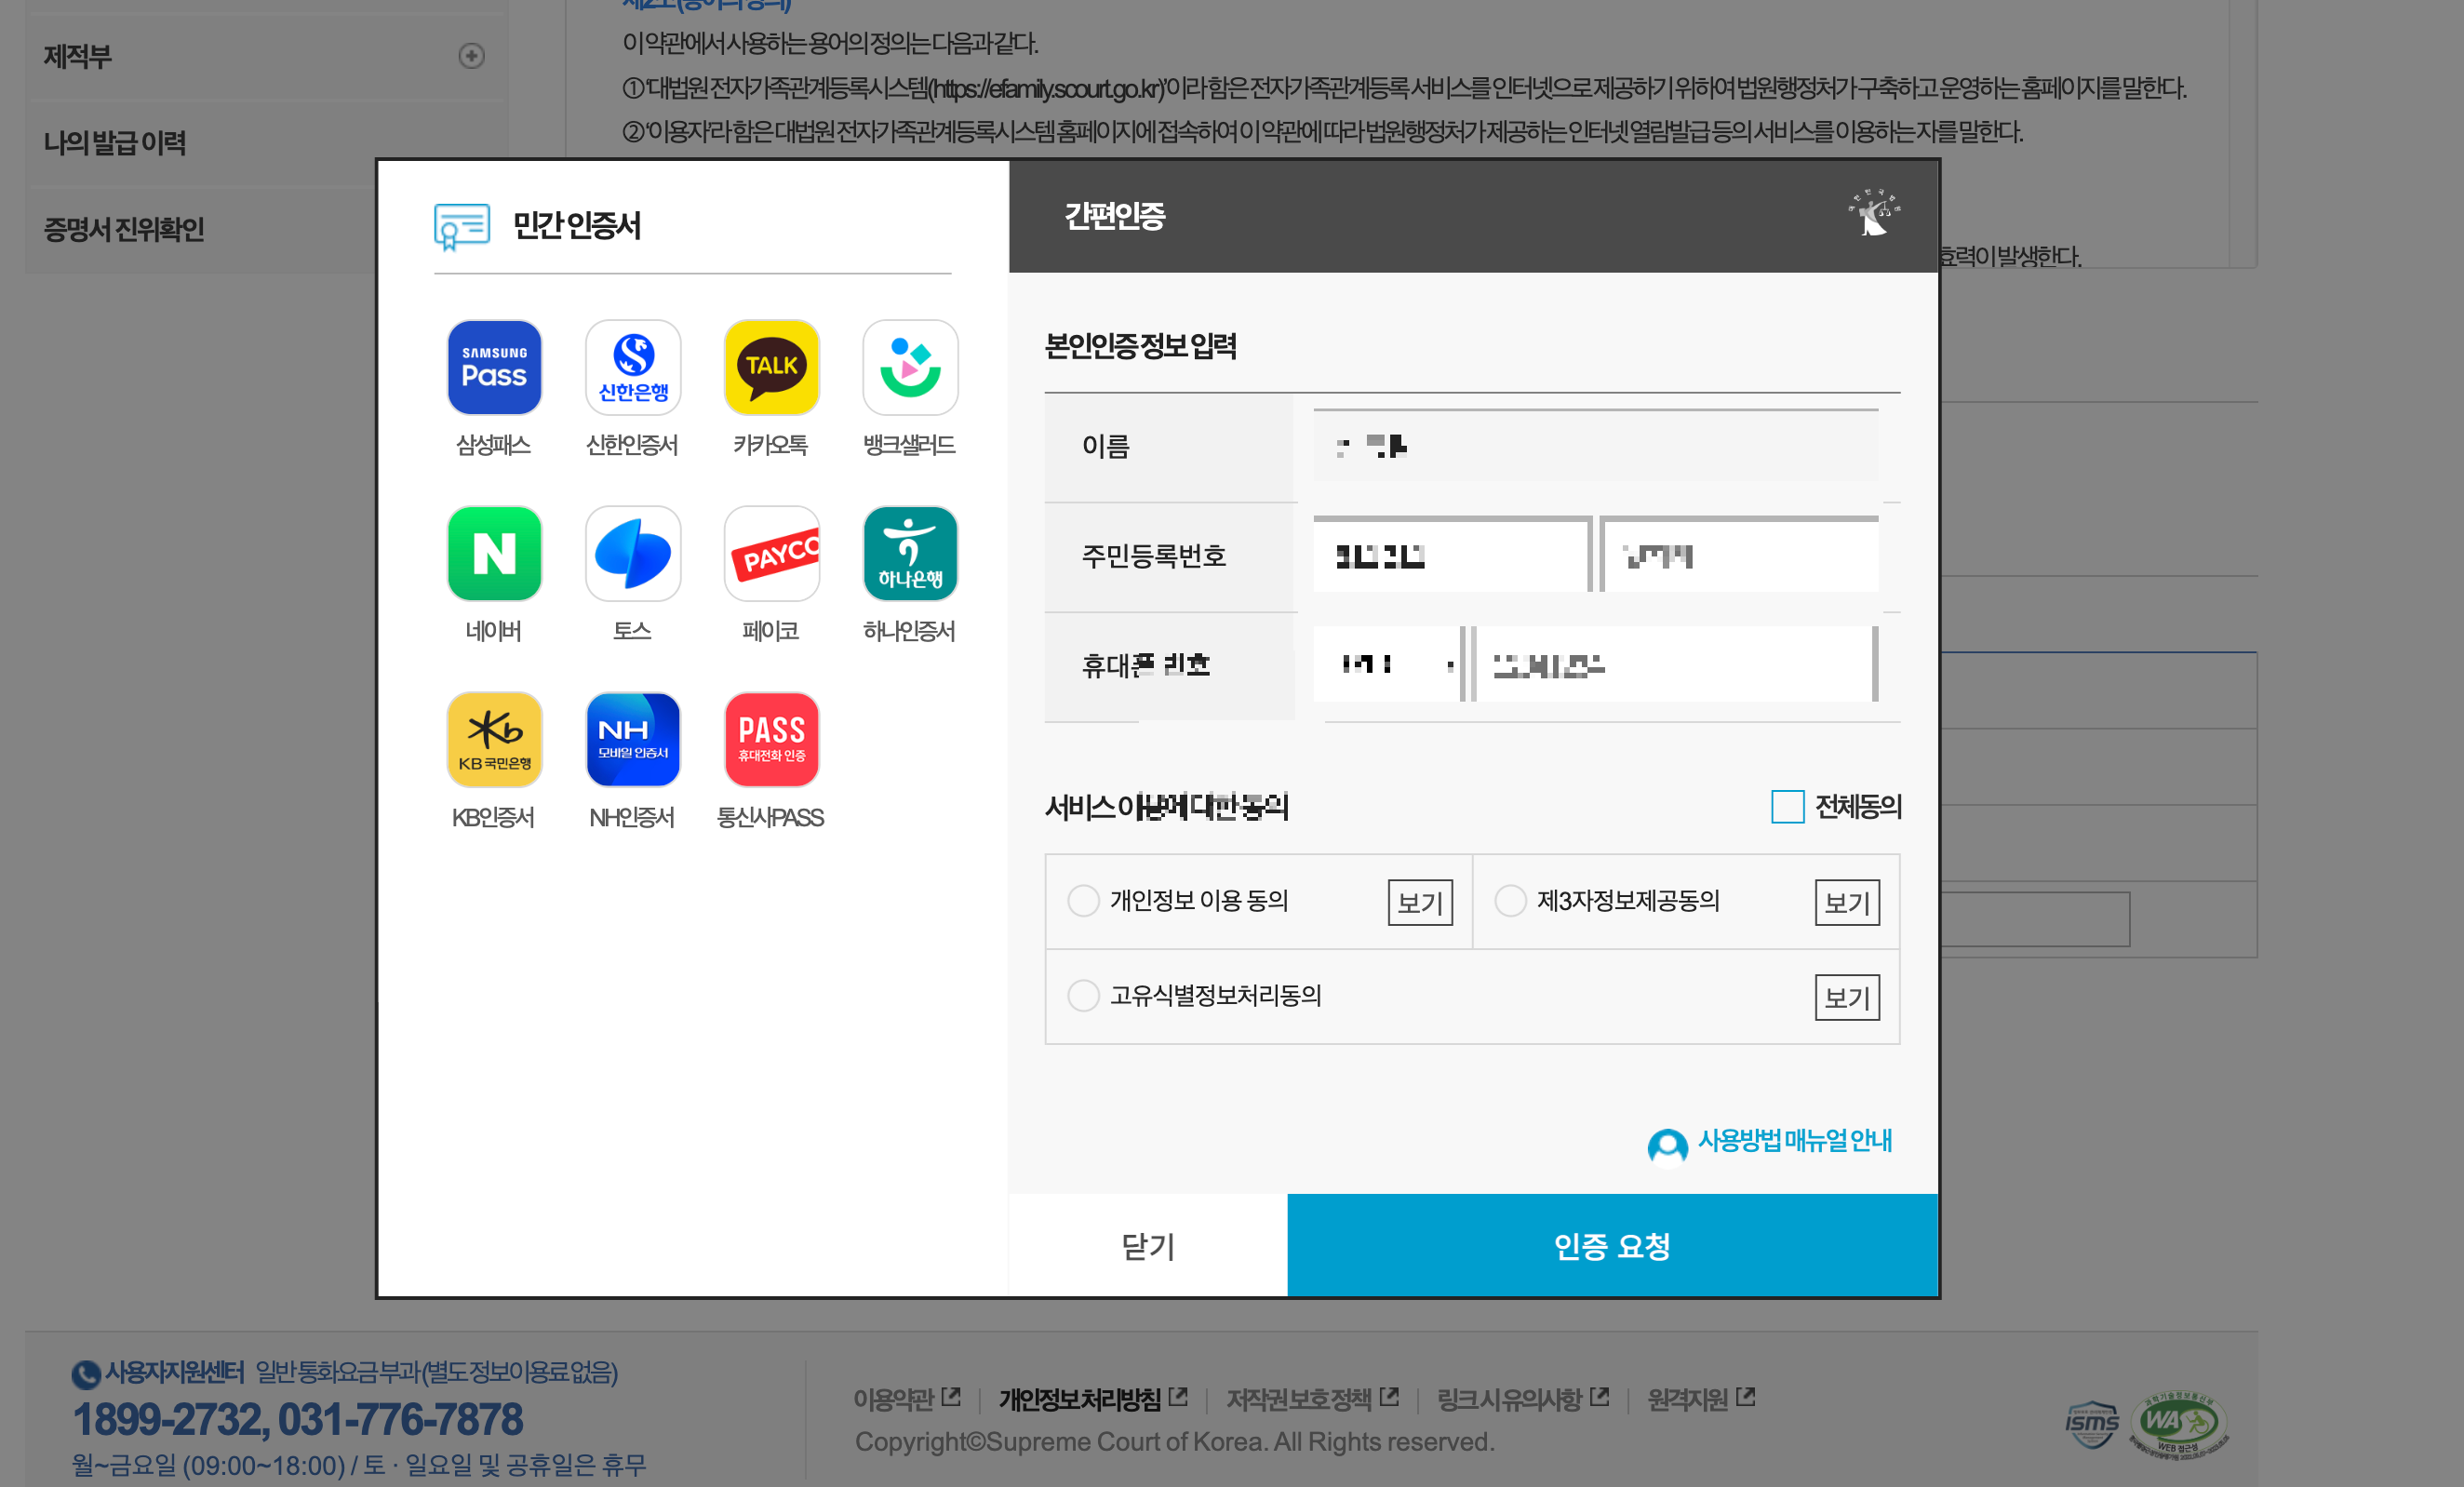Open 증명서 진위확인 menu item
Image resolution: width=2464 pixels, height=1487 pixels.
click(x=124, y=229)
